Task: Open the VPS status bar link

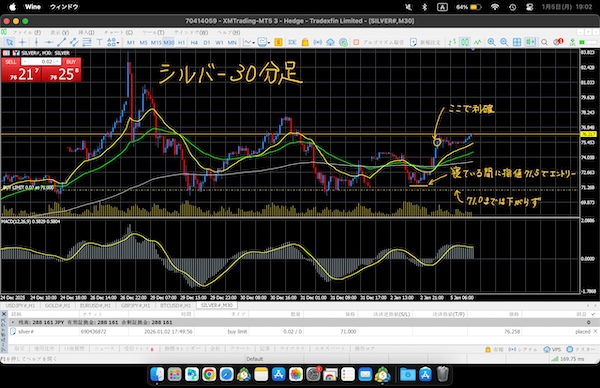Action: [x=553, y=349]
